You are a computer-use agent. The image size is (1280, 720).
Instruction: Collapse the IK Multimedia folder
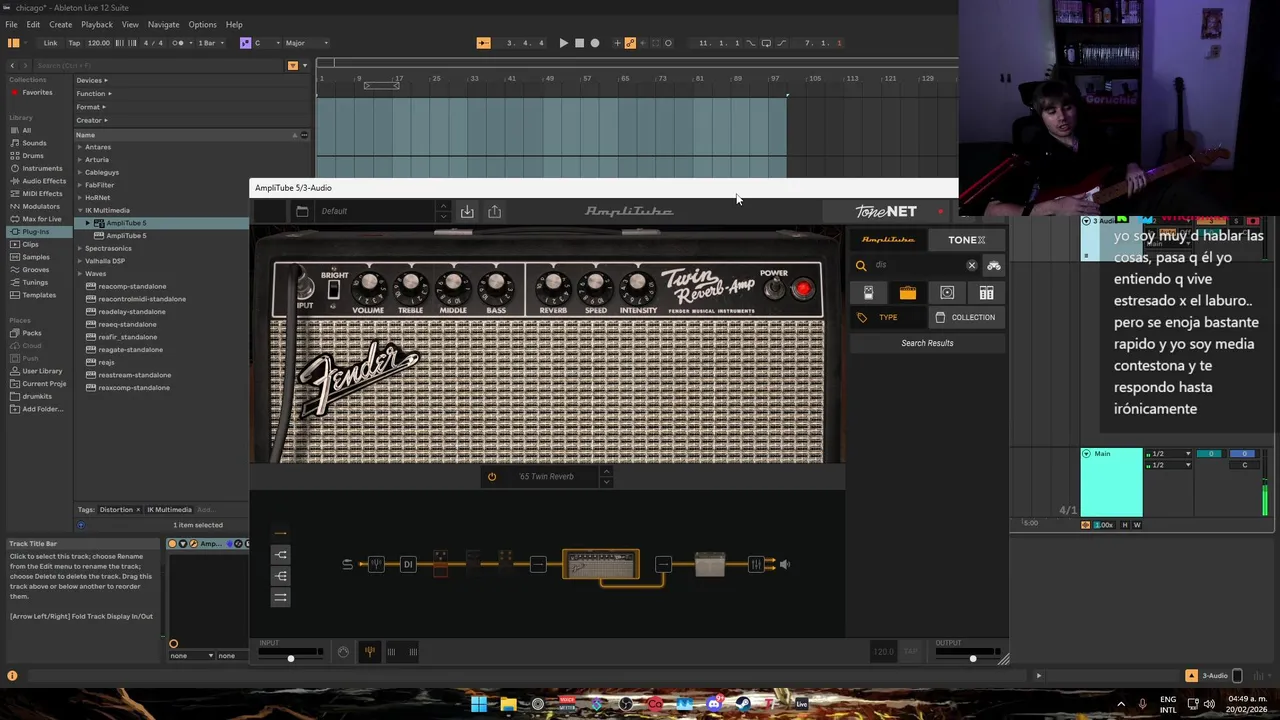click(x=80, y=210)
